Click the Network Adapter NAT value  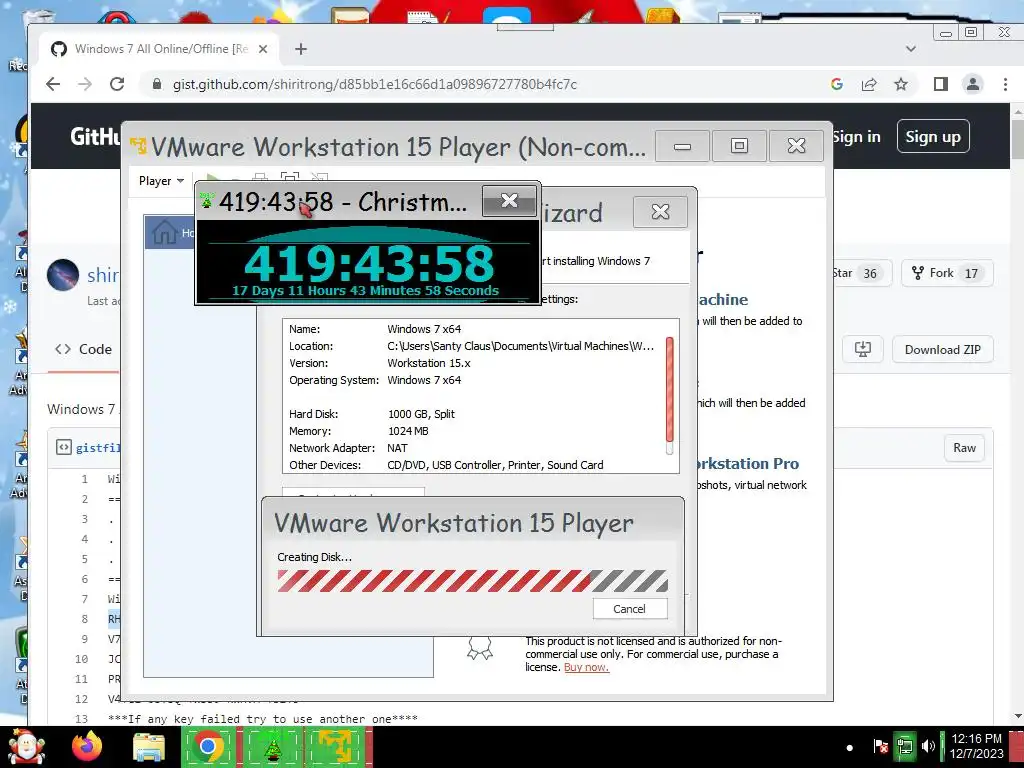point(397,448)
